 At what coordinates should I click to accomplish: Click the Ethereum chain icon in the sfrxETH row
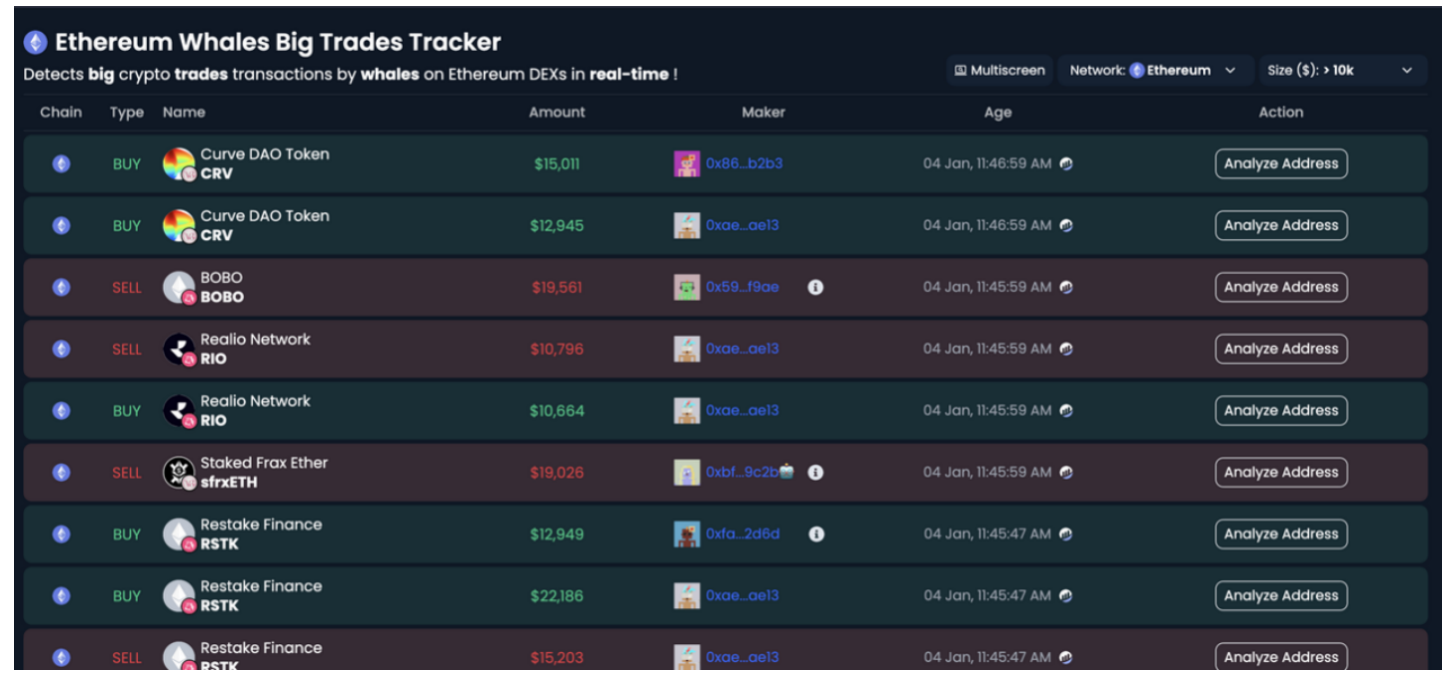point(61,472)
